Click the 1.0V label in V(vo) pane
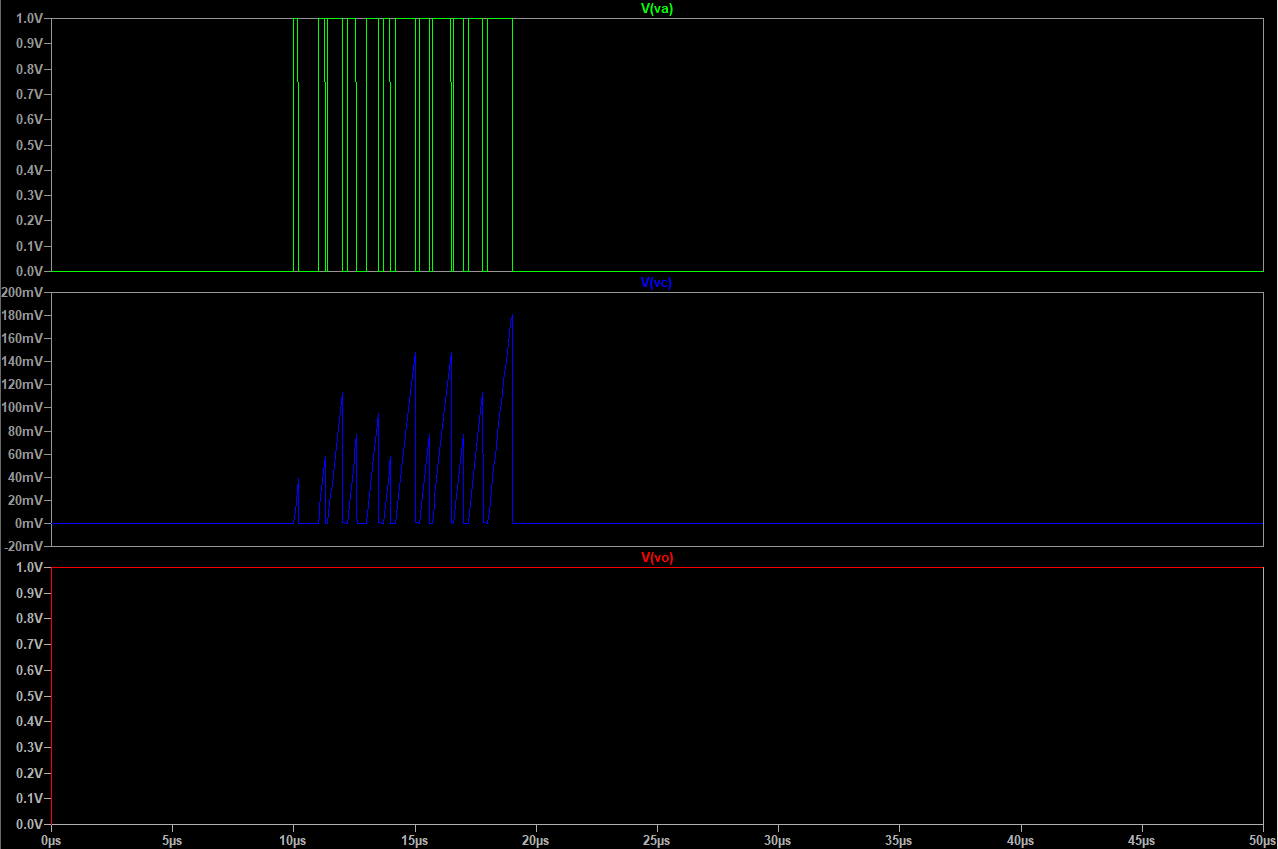This screenshot has height=849, width=1278. click(x=29, y=567)
